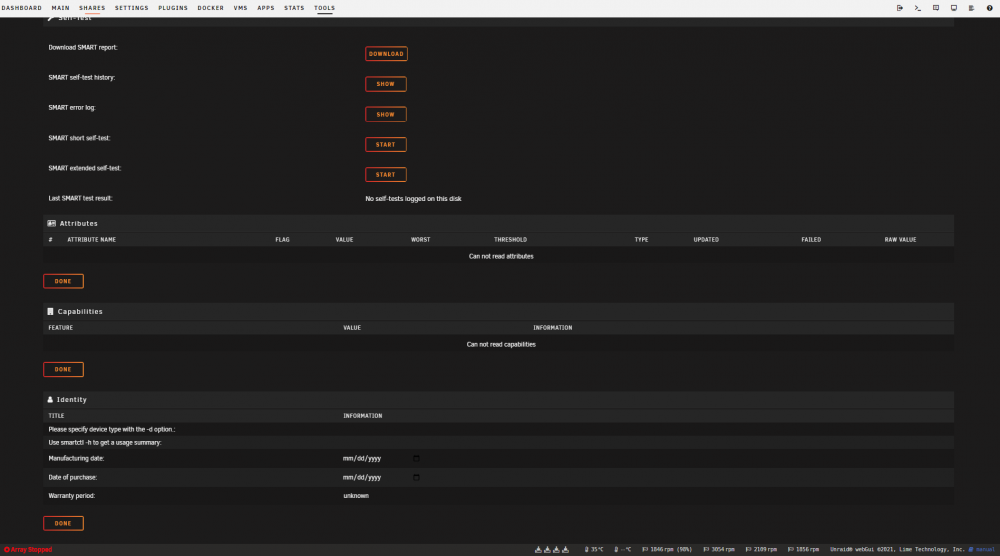Open the Settings tab
Screen dimensions: 1000x556
(x=131, y=8)
